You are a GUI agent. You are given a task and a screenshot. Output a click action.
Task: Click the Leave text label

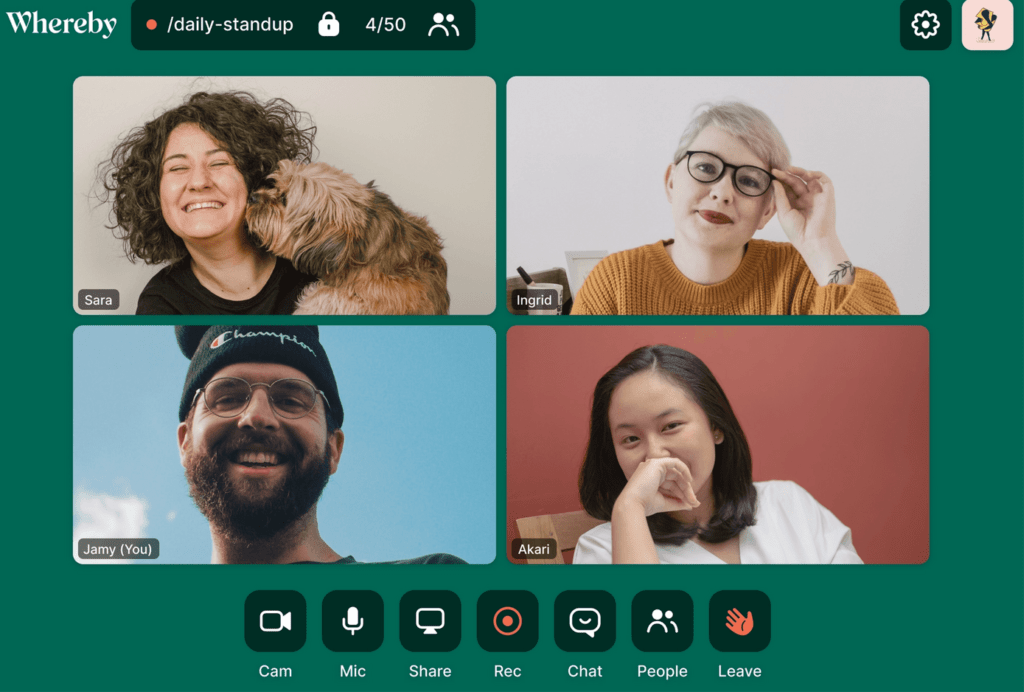pos(739,671)
